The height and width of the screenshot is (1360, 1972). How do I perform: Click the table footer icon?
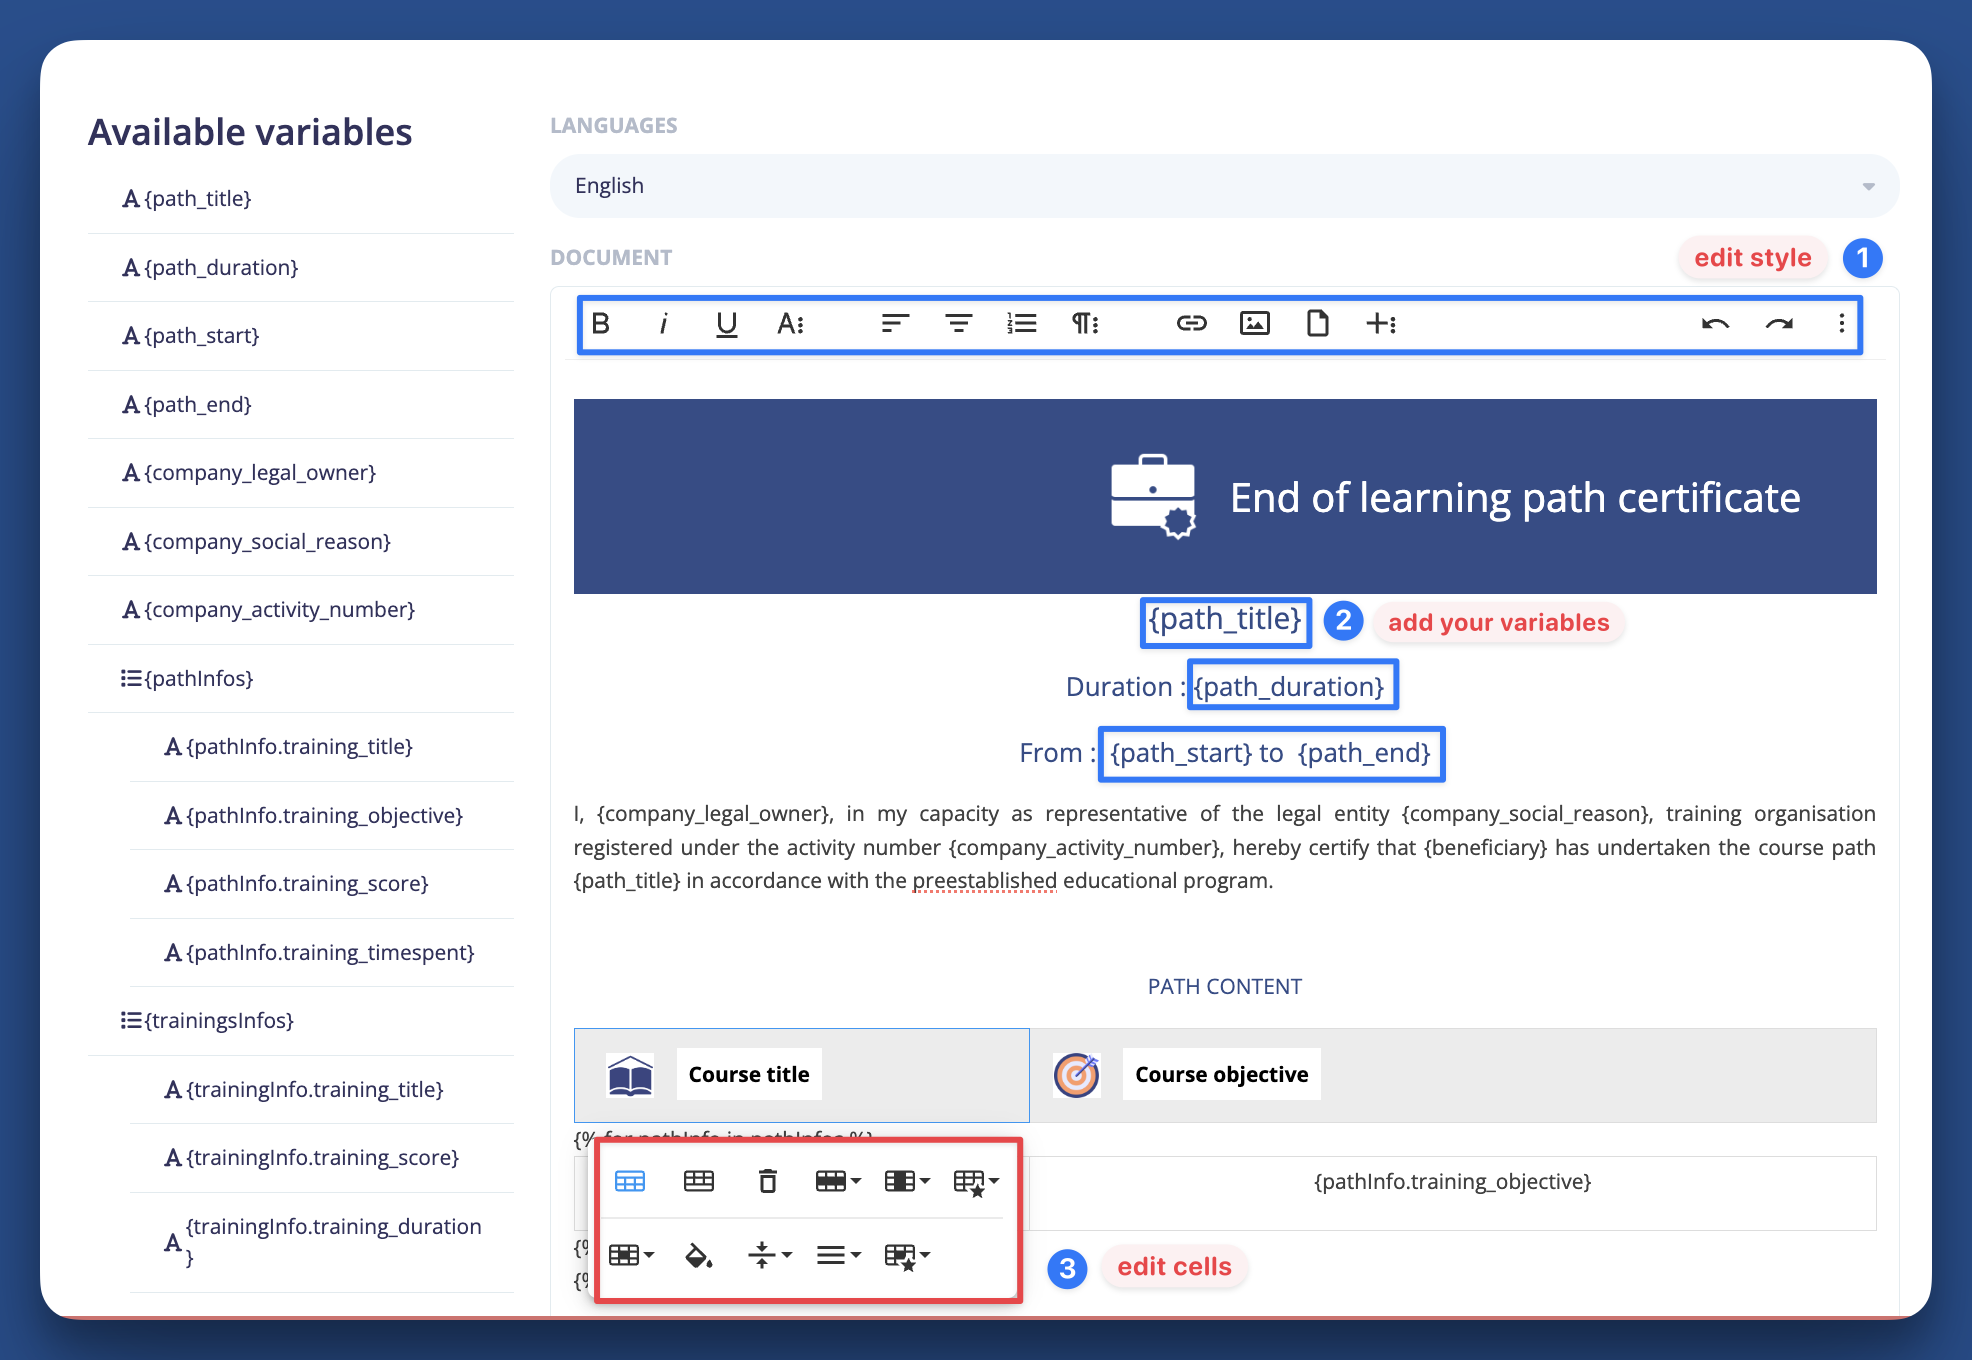pos(698,1181)
